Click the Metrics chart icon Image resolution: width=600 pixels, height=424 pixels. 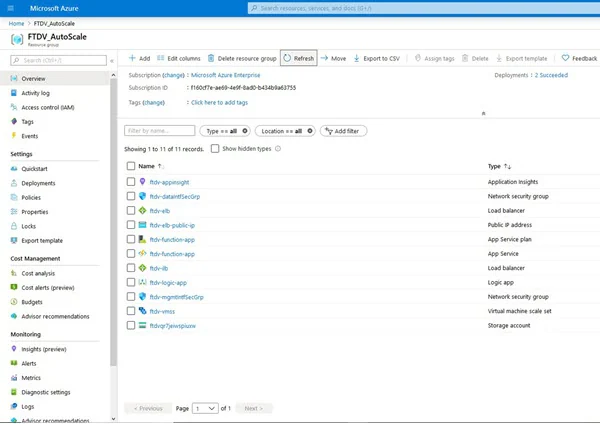point(14,378)
